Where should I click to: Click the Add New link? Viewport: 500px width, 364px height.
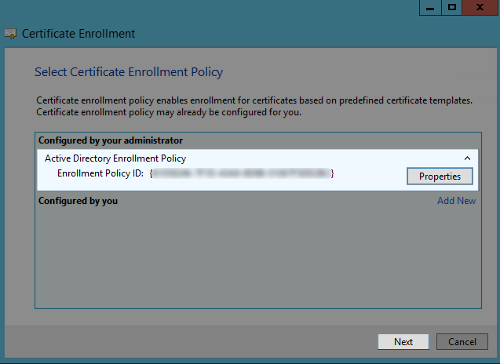457,201
